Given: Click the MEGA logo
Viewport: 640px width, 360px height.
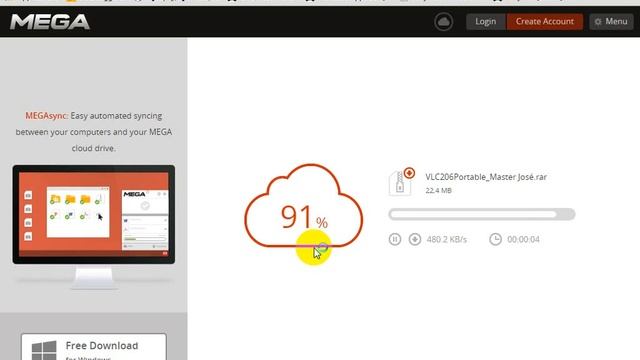Looking at the screenshot, I should click(x=50, y=22).
